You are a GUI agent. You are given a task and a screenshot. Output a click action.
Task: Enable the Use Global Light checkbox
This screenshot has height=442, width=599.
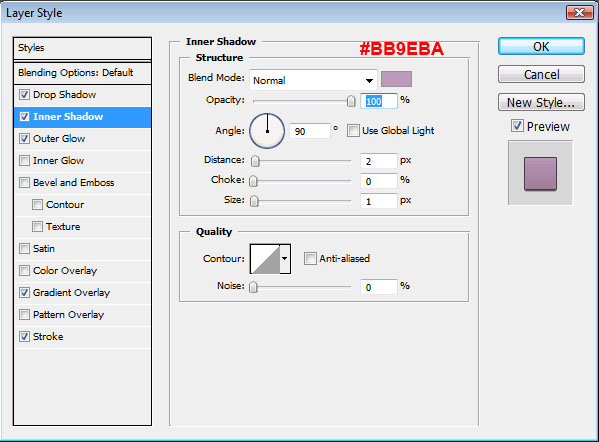point(353,131)
